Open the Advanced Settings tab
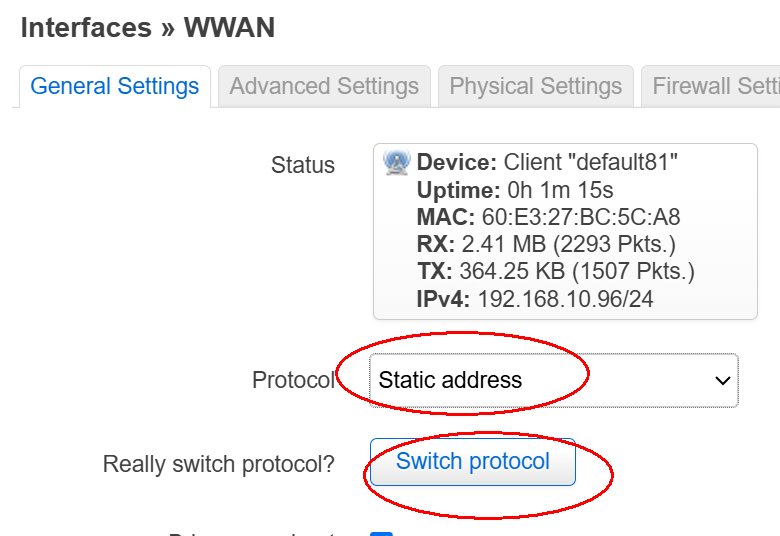The image size is (780, 536). coord(324,86)
